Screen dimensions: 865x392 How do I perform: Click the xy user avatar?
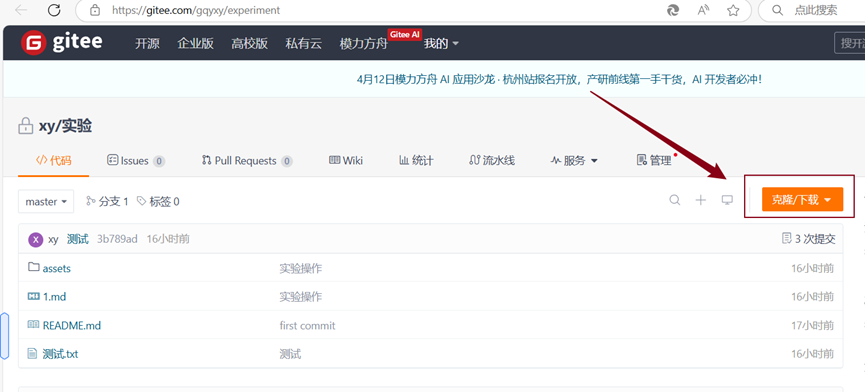[35, 239]
